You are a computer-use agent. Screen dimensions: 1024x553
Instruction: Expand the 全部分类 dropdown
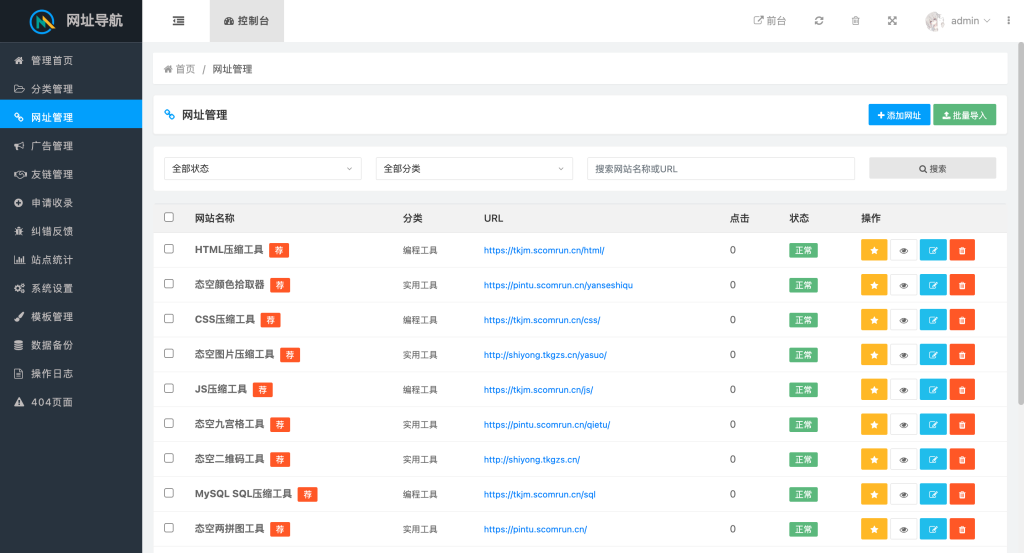[474, 168]
